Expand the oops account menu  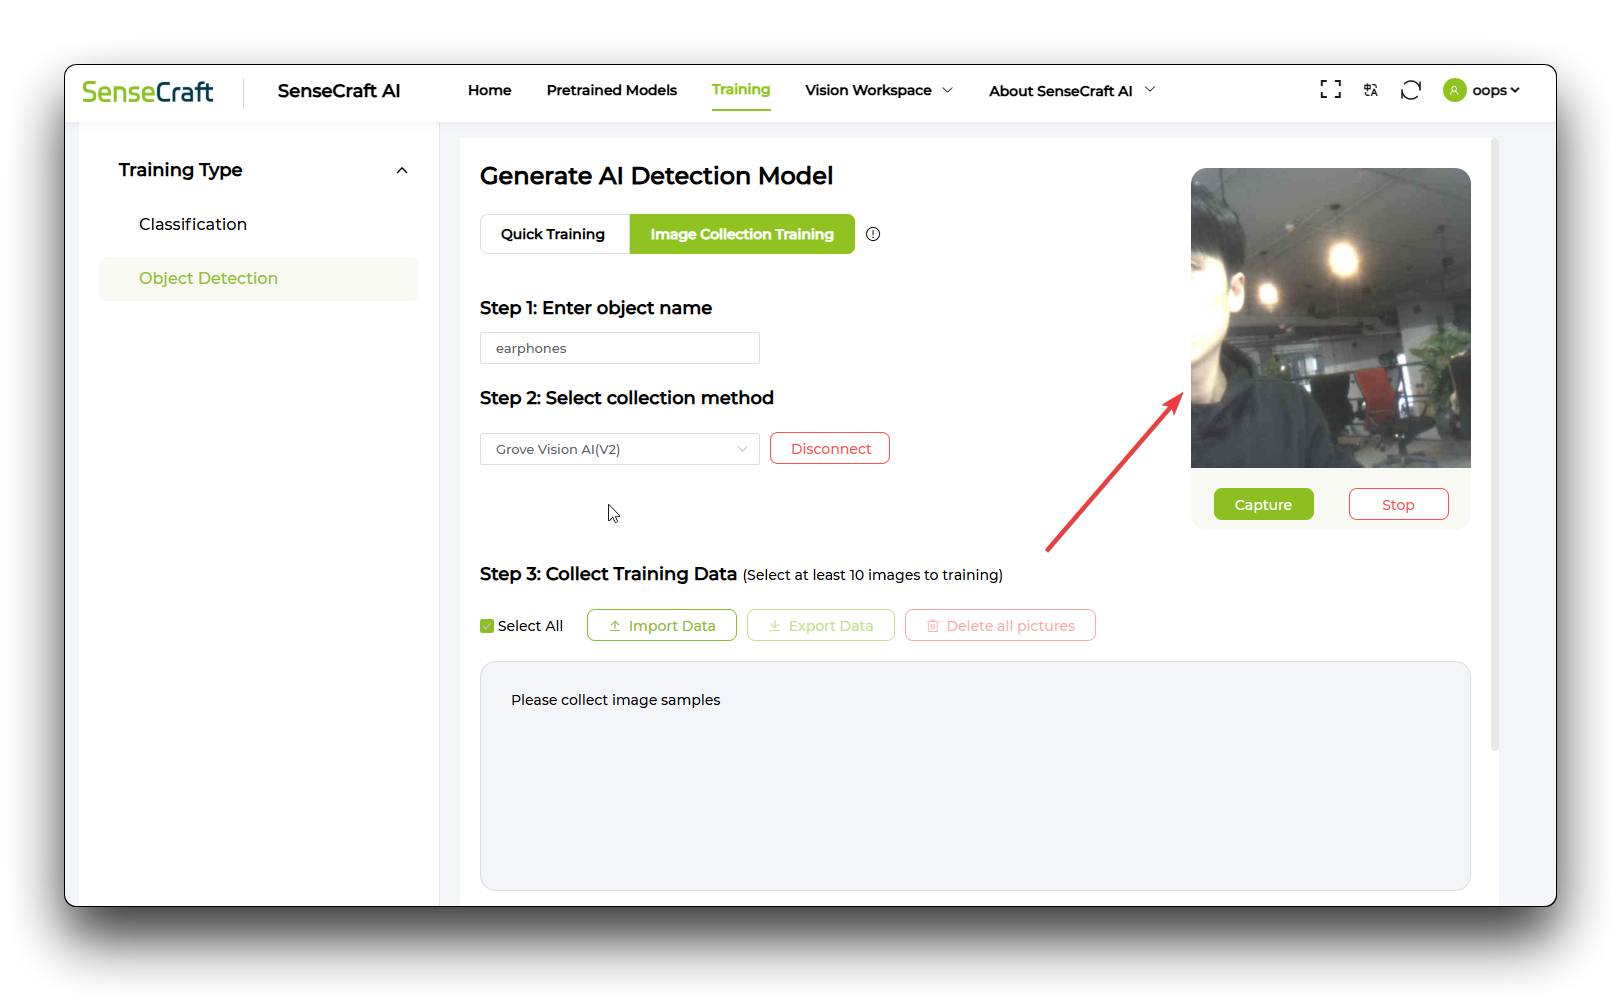[1489, 90]
